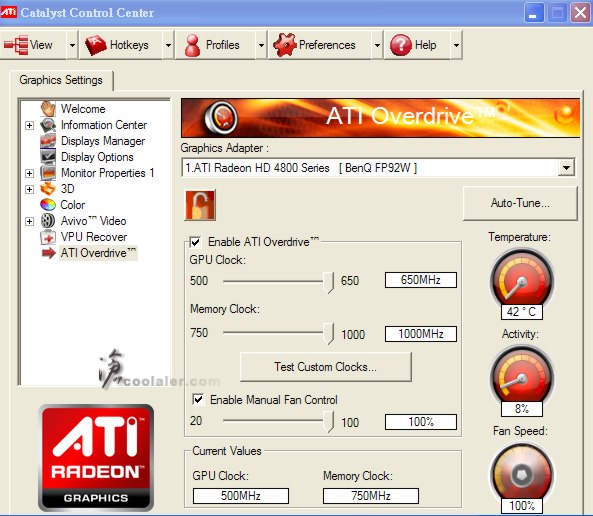This screenshot has height=516, width=593.
Task: Minimize the Catalyst Control Center window
Action: click(534, 12)
